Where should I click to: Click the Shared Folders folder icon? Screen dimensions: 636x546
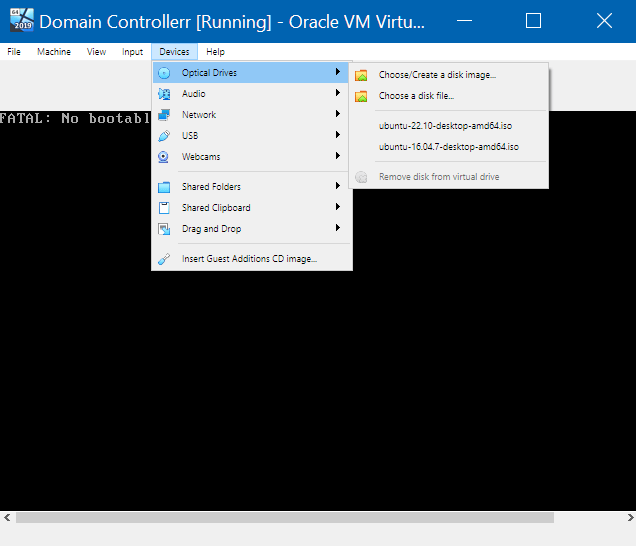click(164, 187)
